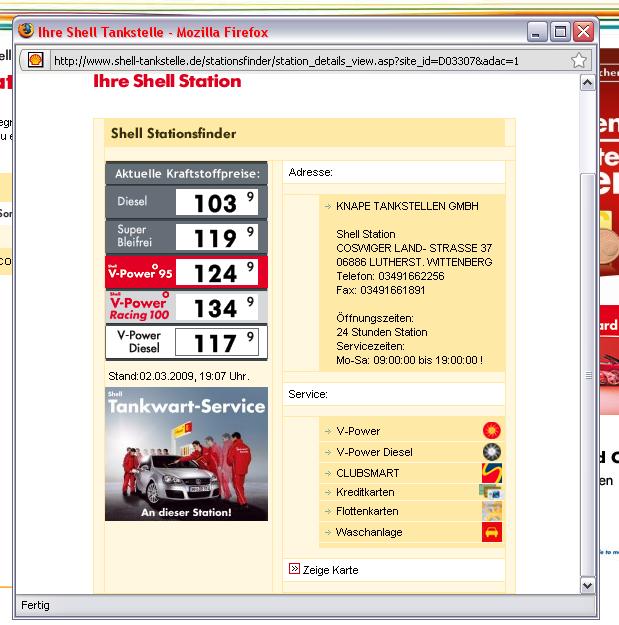This screenshot has width=619, height=625.
Task: Click the Kreditkarten cards icon
Action: 491,492
